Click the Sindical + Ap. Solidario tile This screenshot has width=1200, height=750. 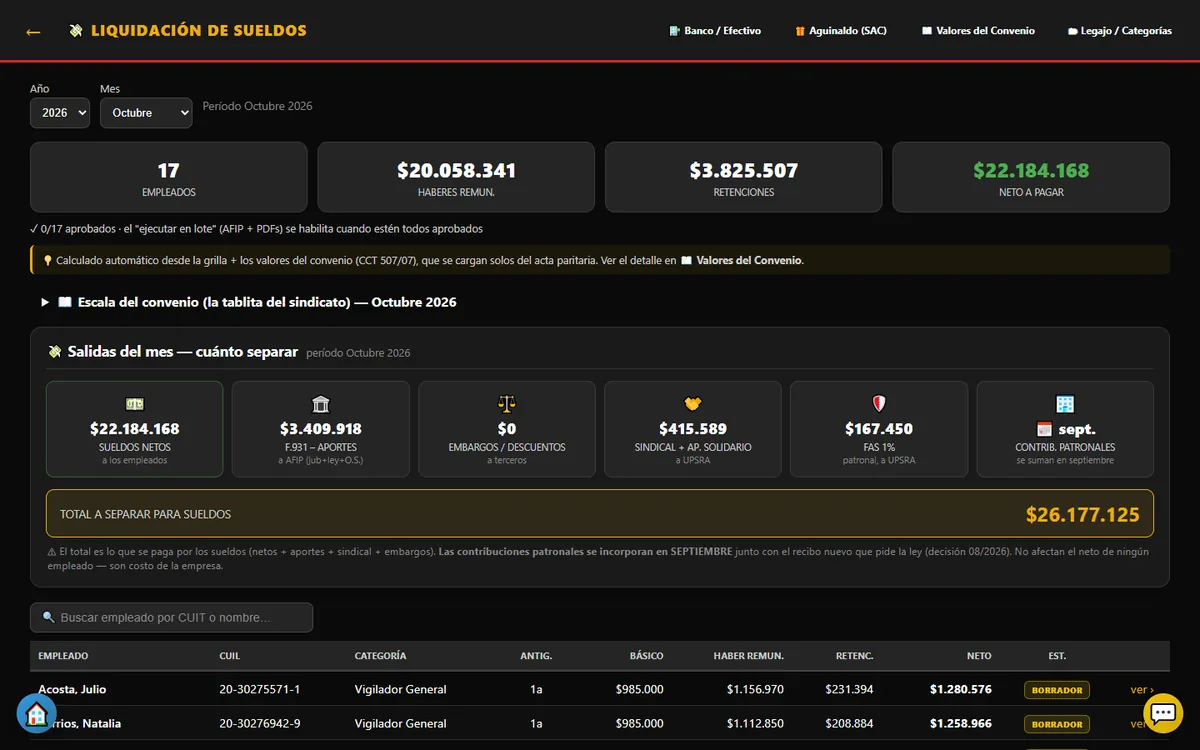click(x=693, y=429)
